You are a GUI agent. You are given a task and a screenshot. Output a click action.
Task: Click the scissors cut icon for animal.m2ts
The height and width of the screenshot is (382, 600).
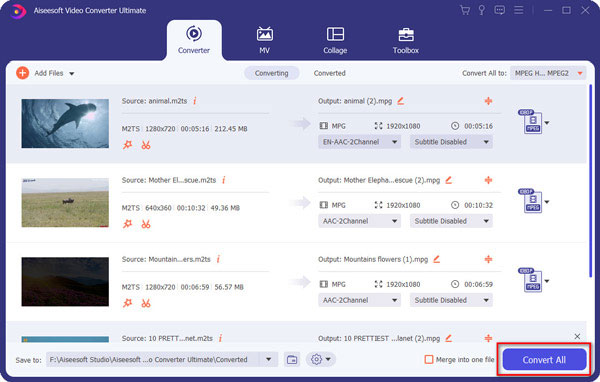click(x=146, y=145)
